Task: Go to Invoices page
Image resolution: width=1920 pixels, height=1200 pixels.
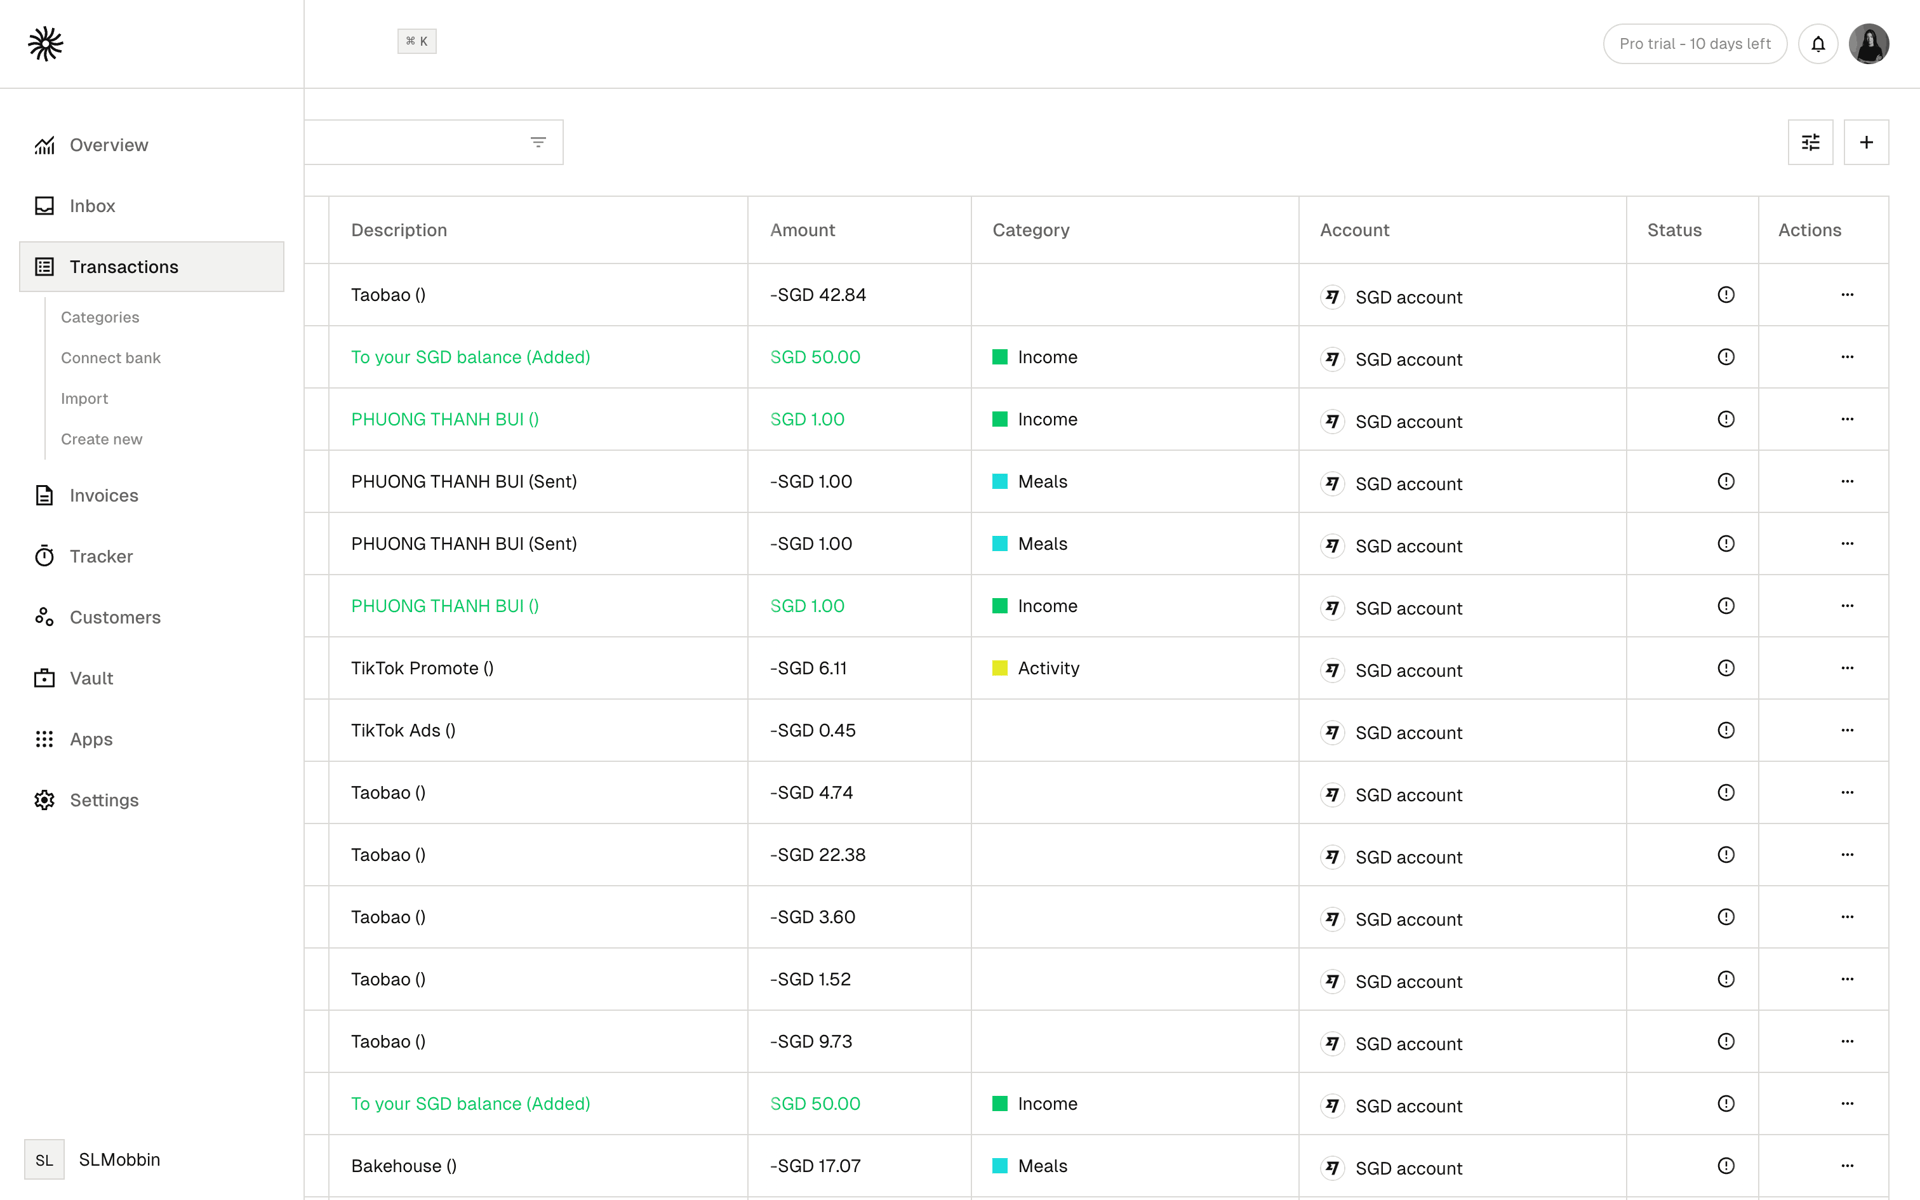Action: 104,496
